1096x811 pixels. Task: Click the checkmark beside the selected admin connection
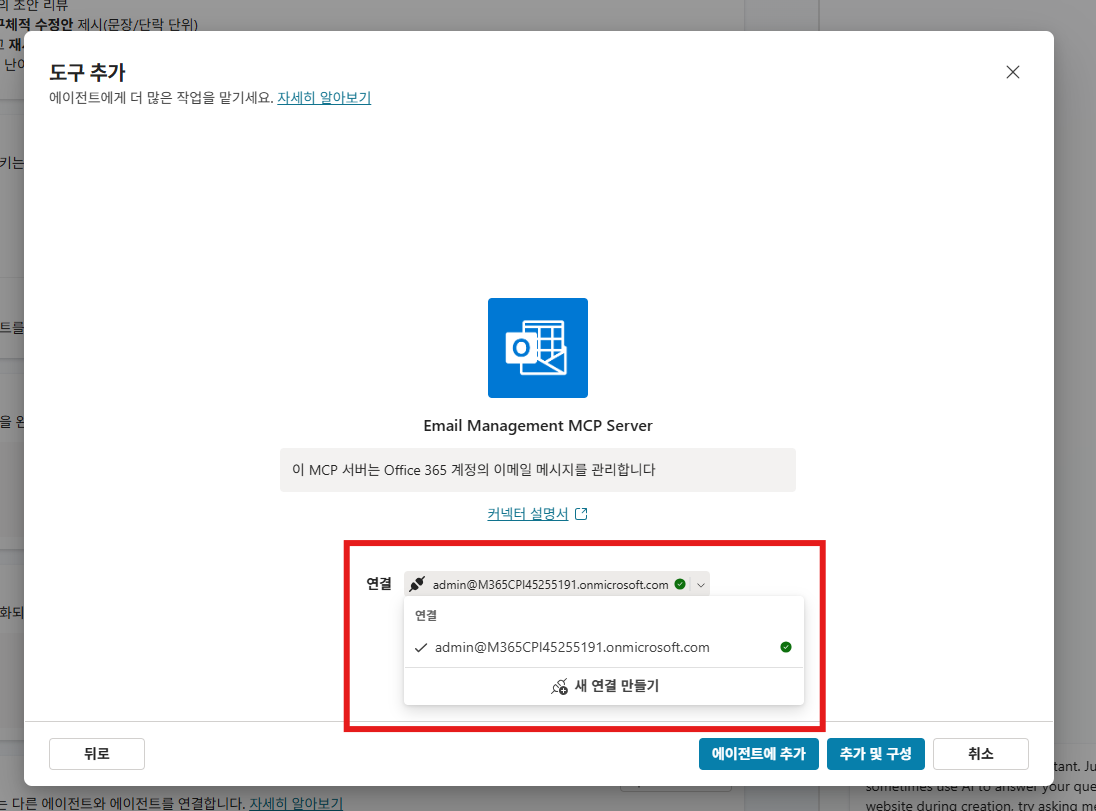(420, 647)
